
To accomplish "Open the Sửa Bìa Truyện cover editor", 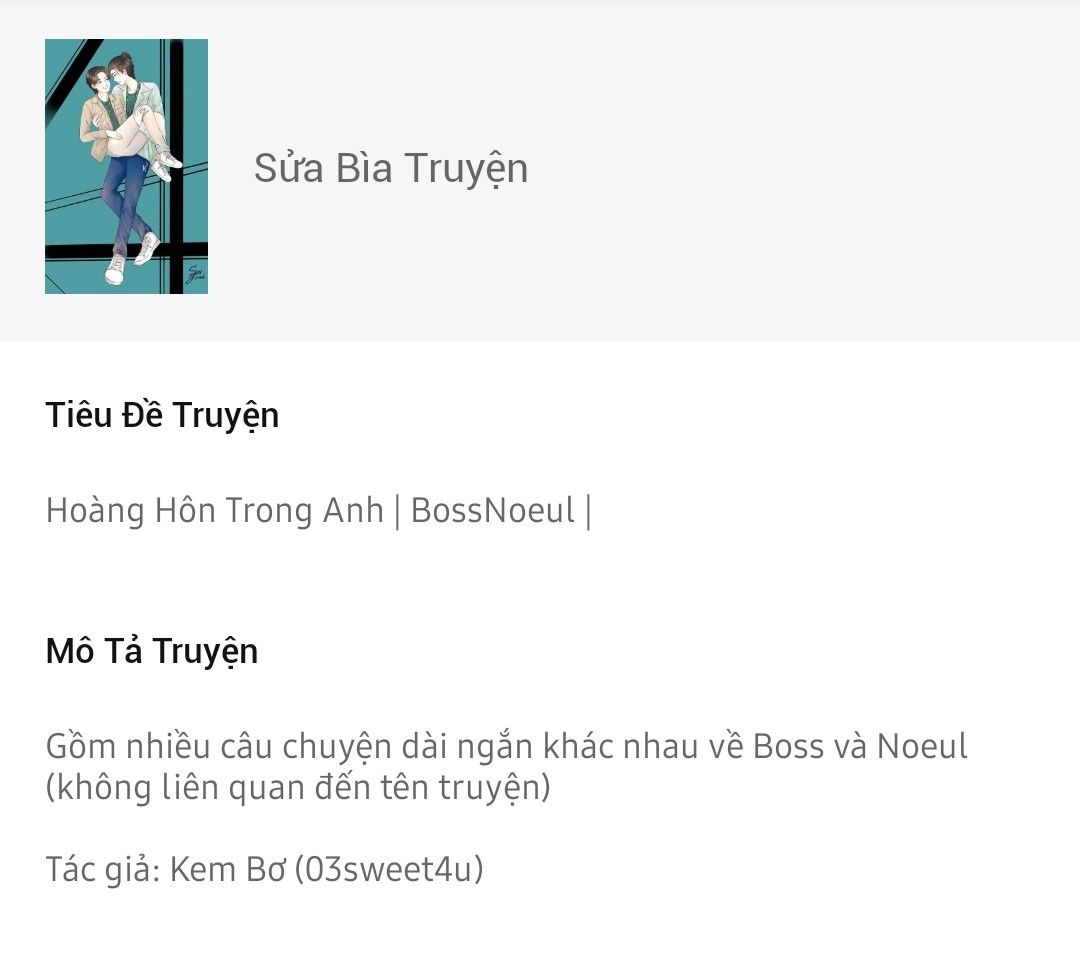I will pos(391,169).
